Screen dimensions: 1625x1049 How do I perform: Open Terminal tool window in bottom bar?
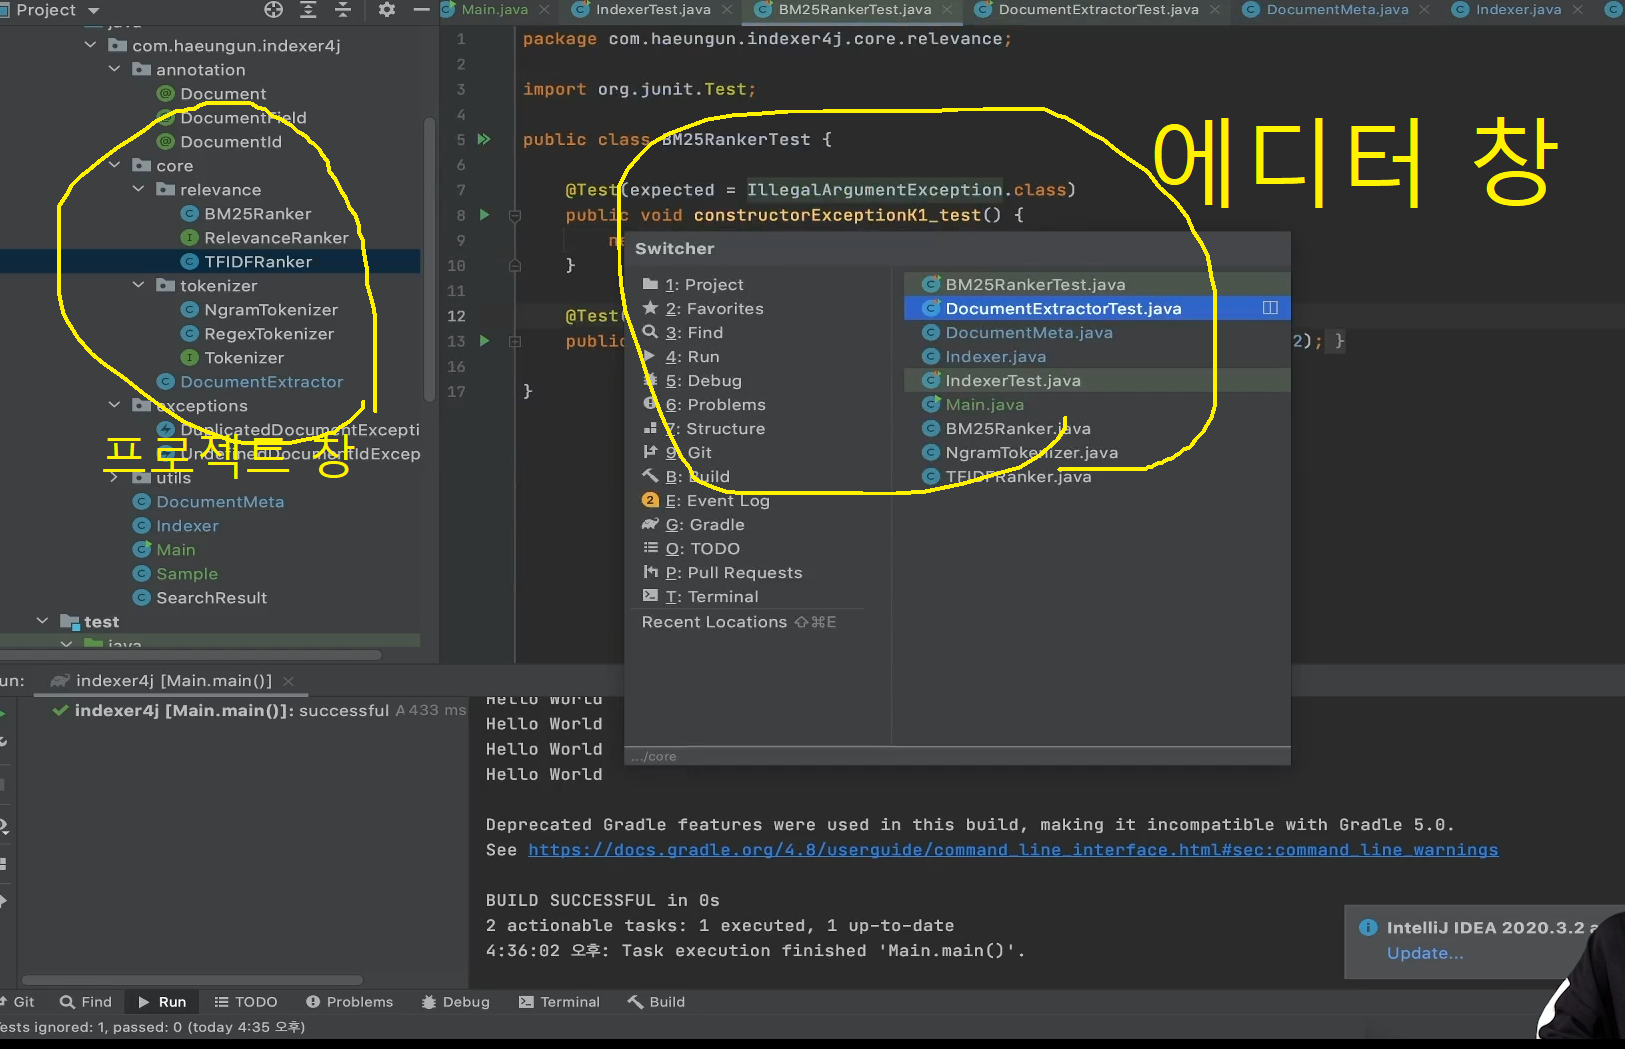click(x=559, y=1002)
